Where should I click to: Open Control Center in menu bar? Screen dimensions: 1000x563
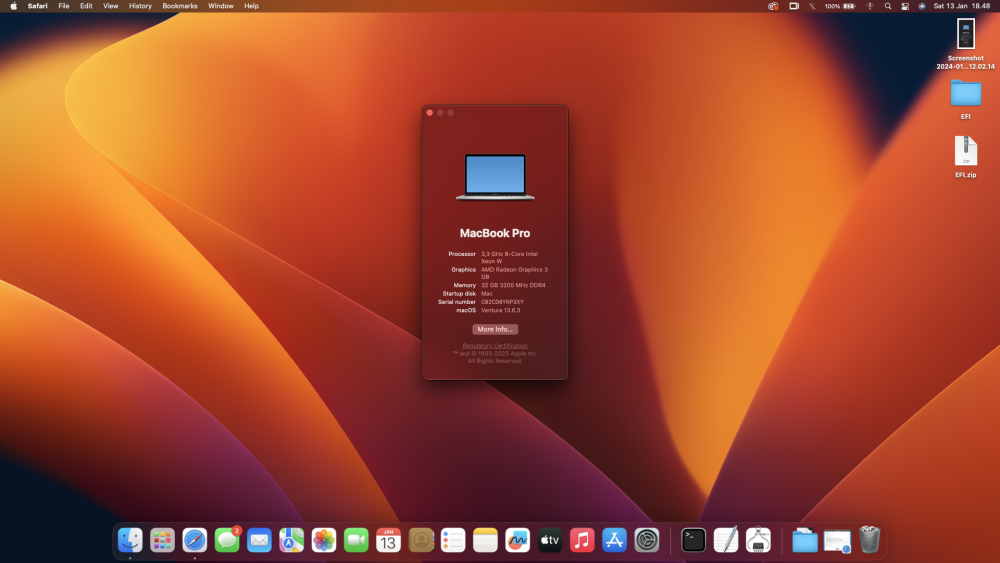click(905, 6)
